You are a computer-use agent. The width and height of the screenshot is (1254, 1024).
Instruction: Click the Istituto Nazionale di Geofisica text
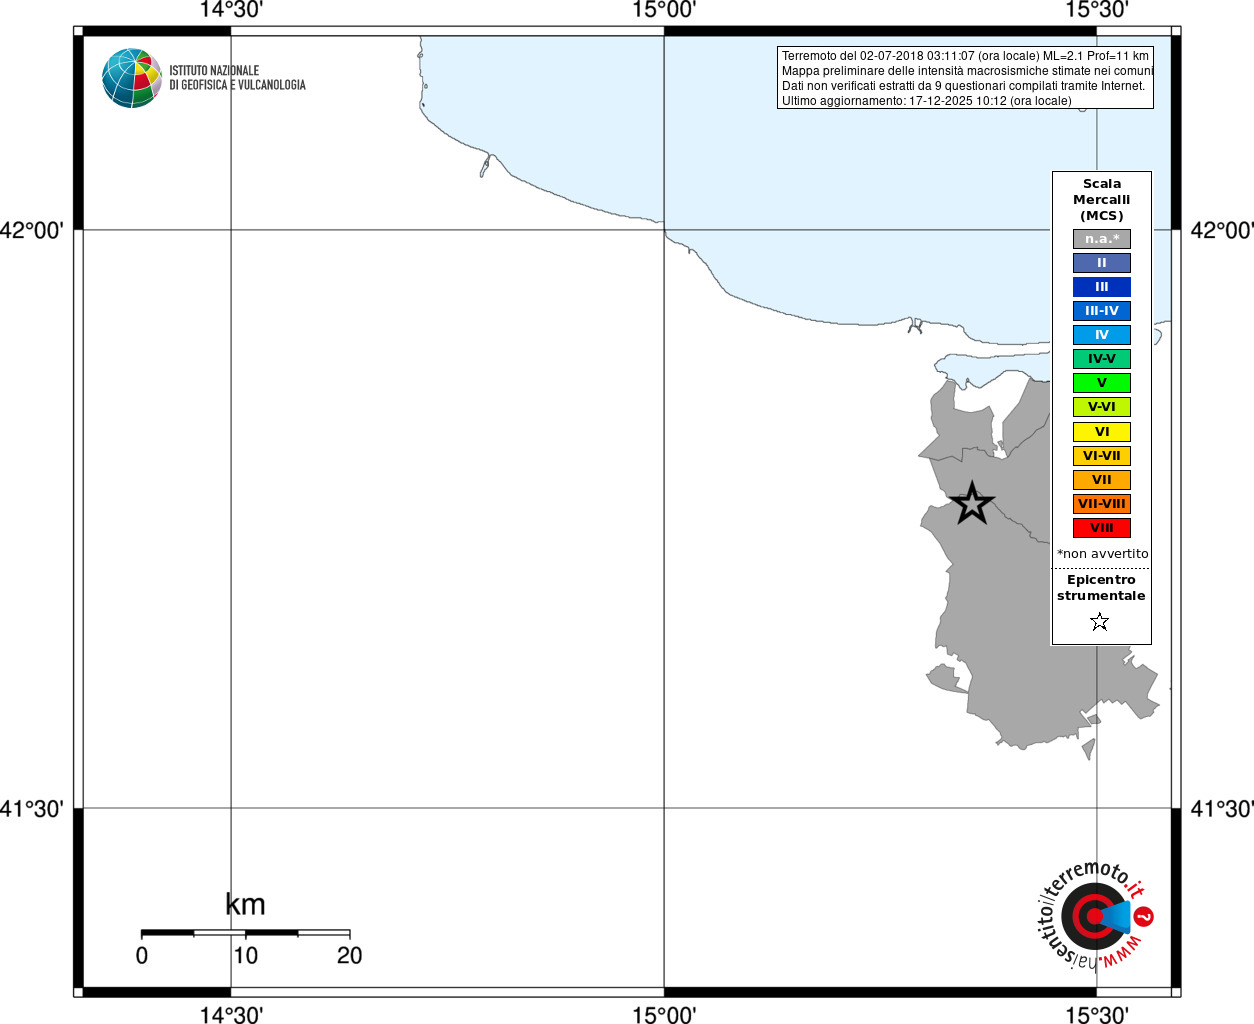tap(237, 78)
